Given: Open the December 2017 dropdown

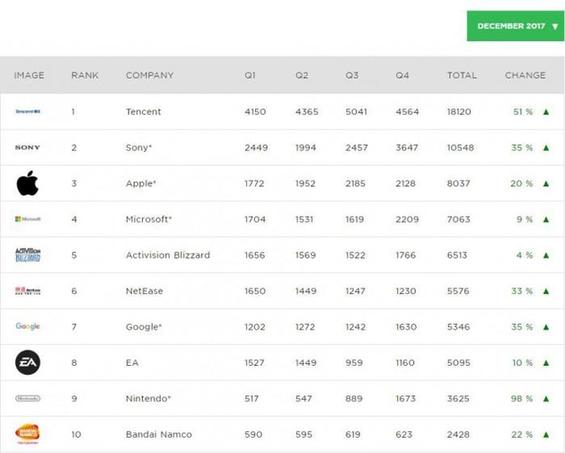Looking at the screenshot, I should (516, 26).
